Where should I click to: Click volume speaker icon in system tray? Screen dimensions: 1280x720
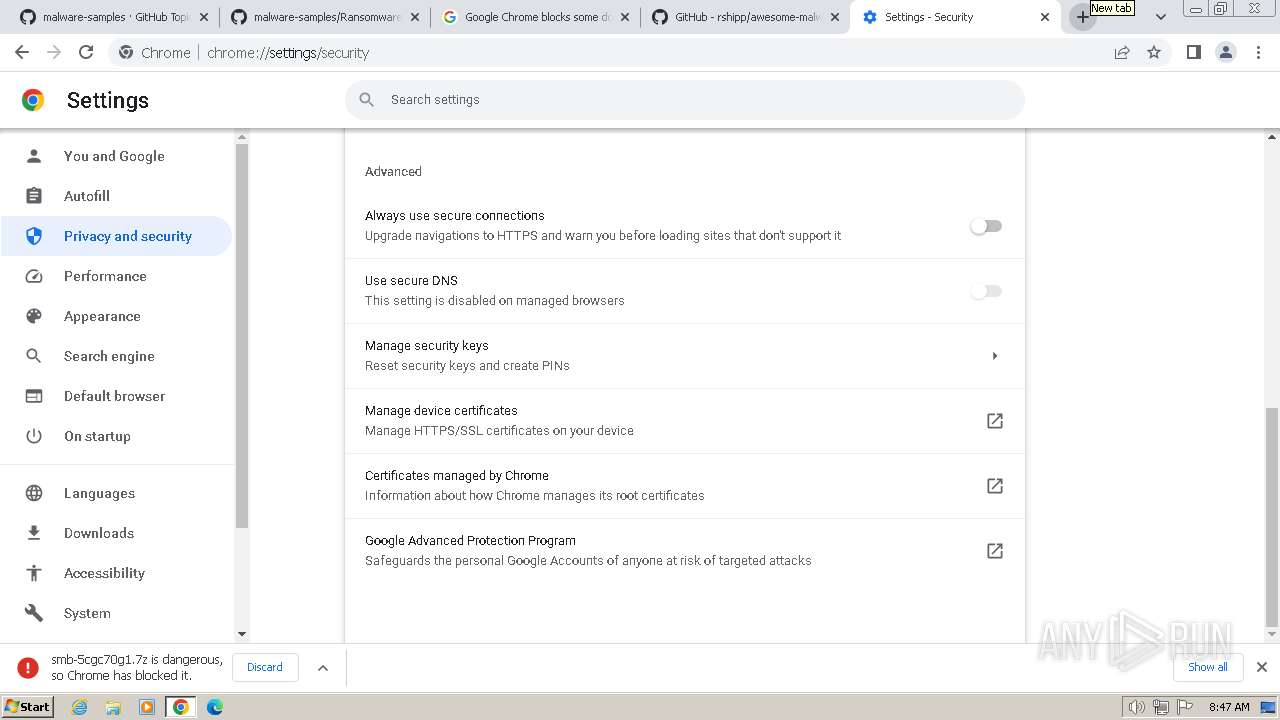[1137, 707]
